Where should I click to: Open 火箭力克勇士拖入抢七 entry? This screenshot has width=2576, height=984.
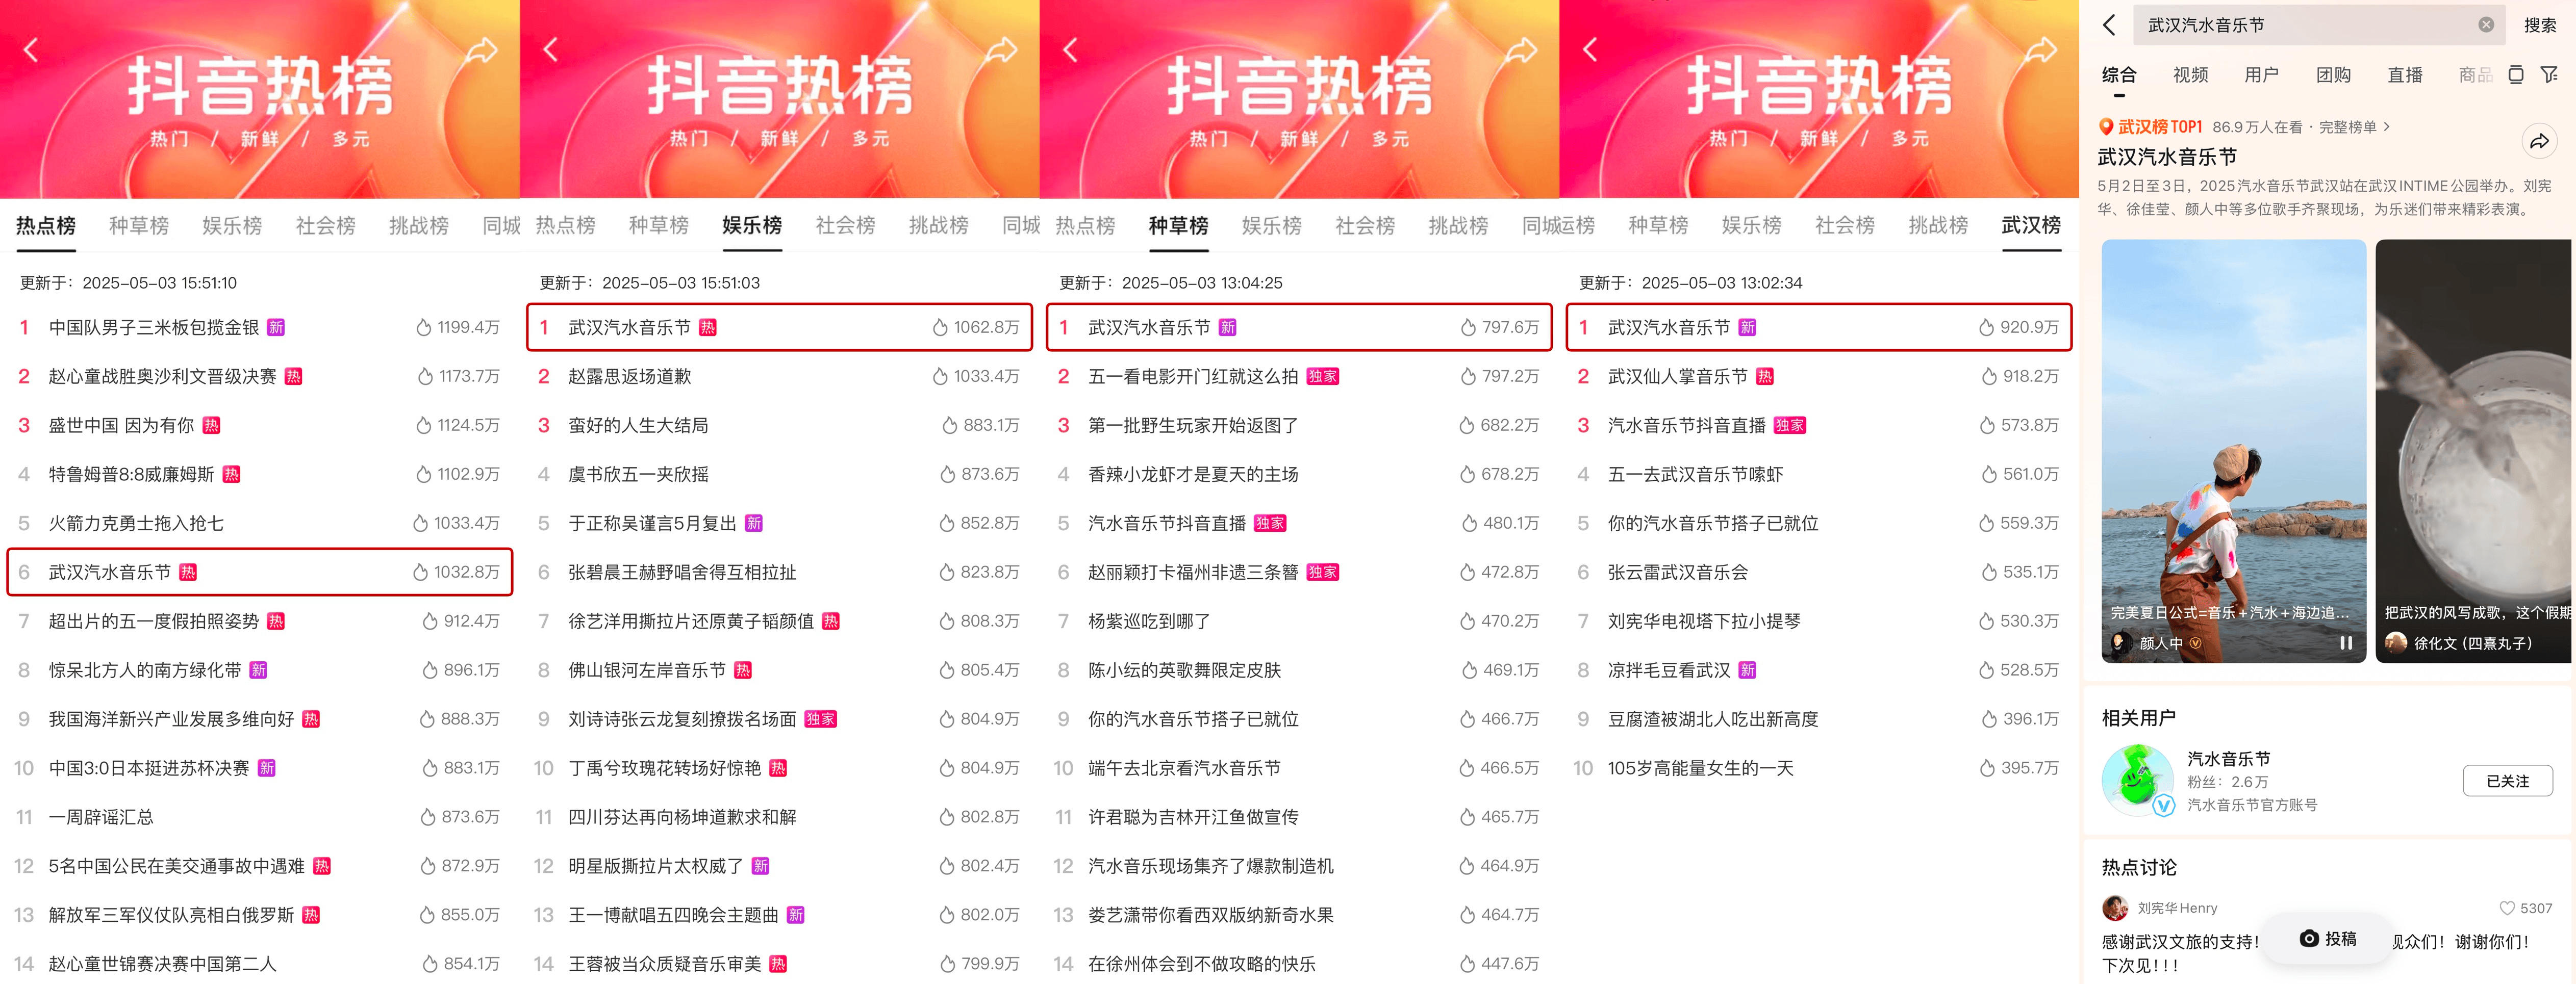tap(259, 524)
